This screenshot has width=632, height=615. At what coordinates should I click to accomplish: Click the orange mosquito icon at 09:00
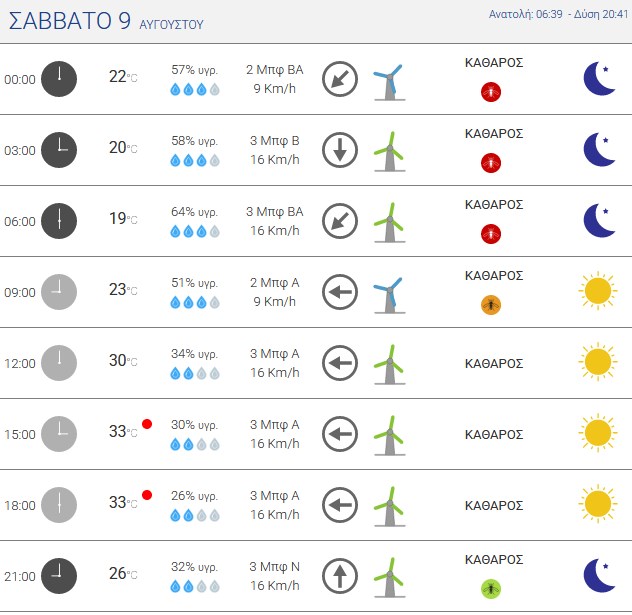coord(491,305)
